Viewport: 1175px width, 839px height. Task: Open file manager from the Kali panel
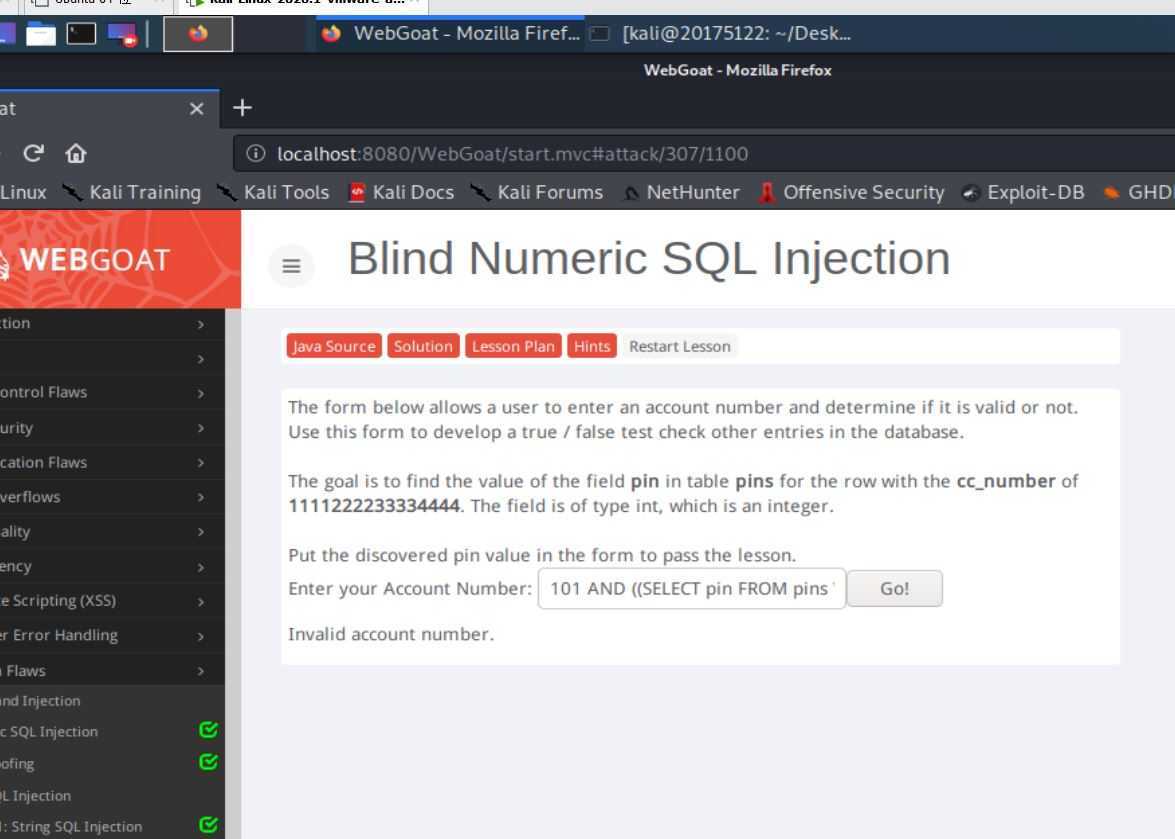40,34
